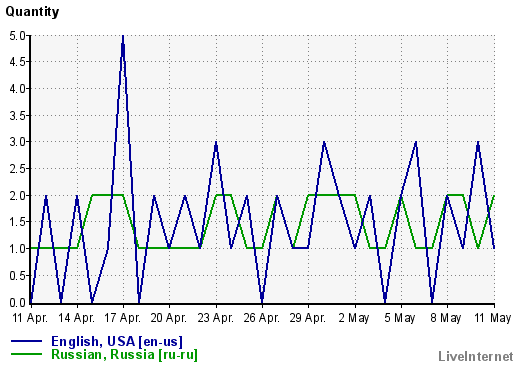Click the 5.0 y-axis value label
Screen dimensions: 520x366
click(17, 36)
